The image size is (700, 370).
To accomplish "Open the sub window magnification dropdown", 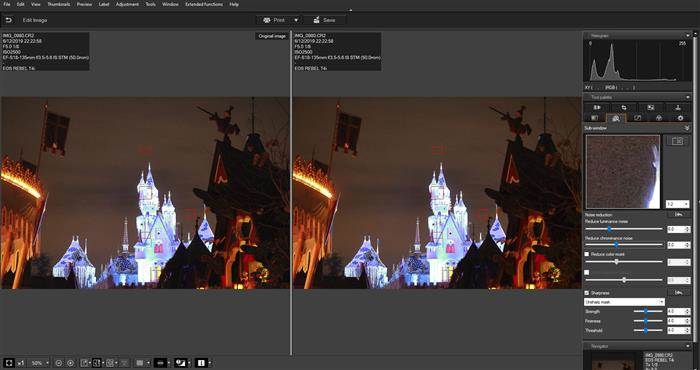I will pos(677,204).
